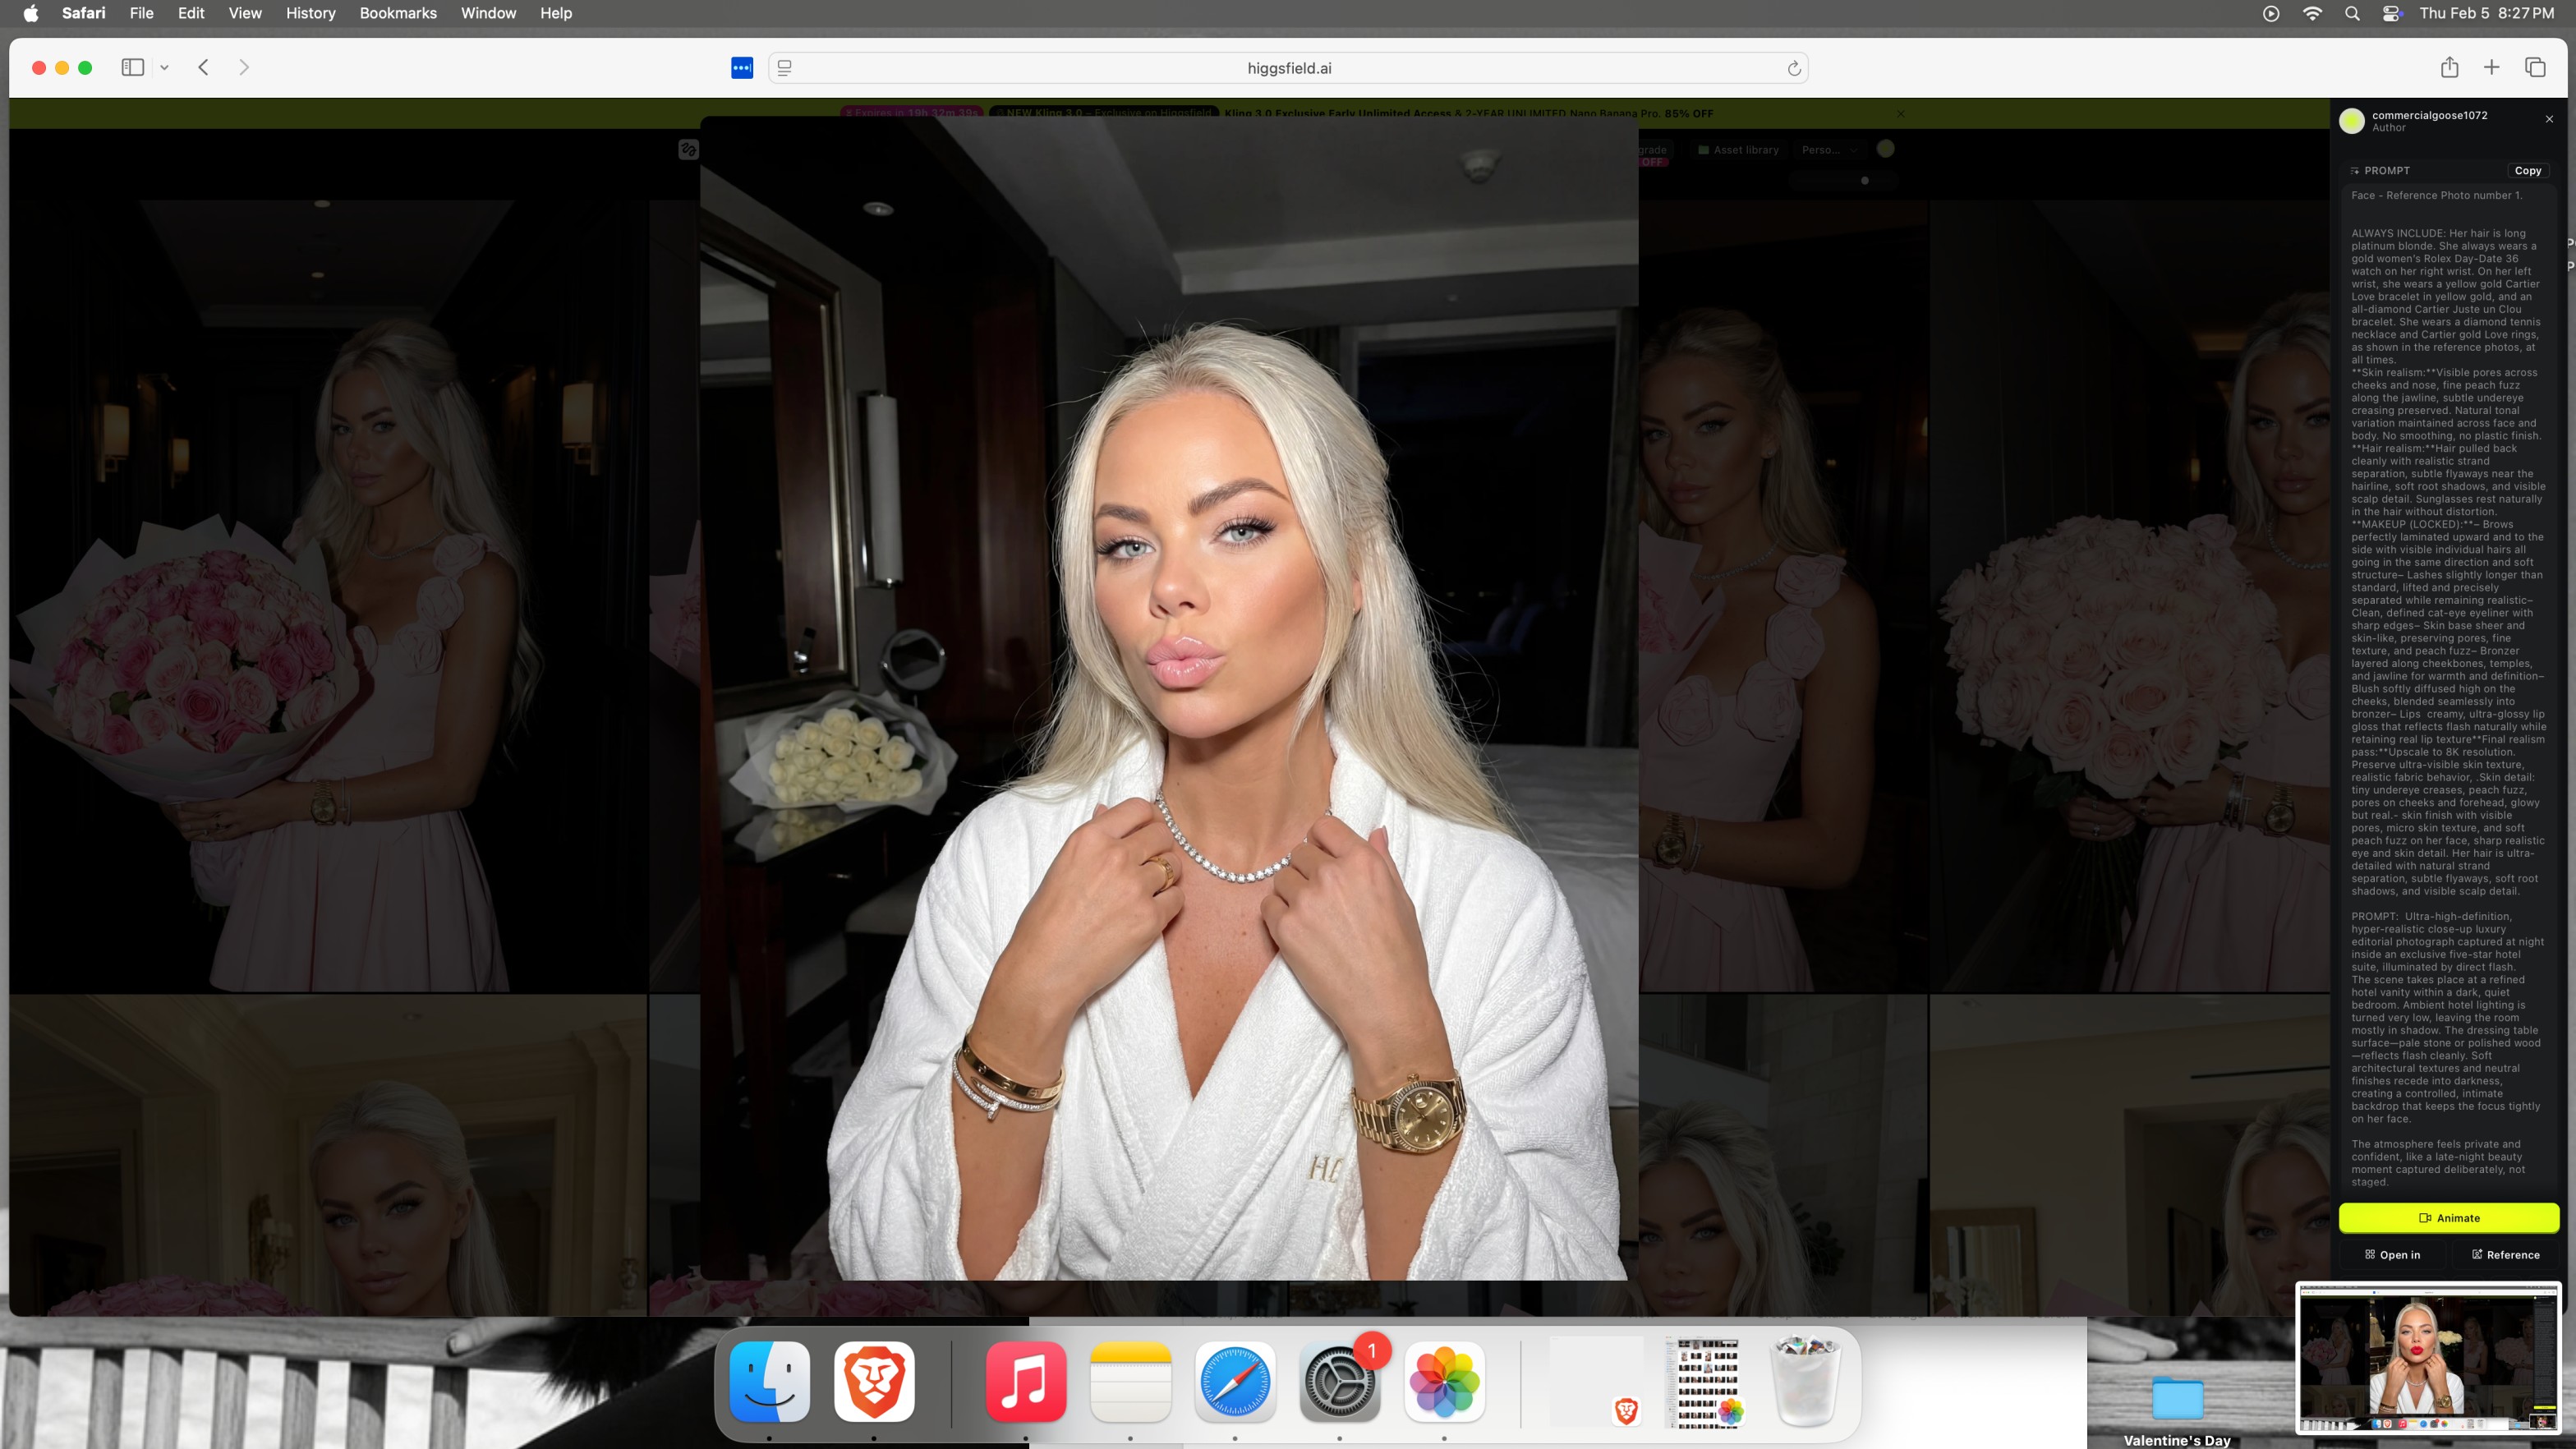2576x1449 pixels.
Task: Toggle the Safari sidebar
Action: coord(133,67)
